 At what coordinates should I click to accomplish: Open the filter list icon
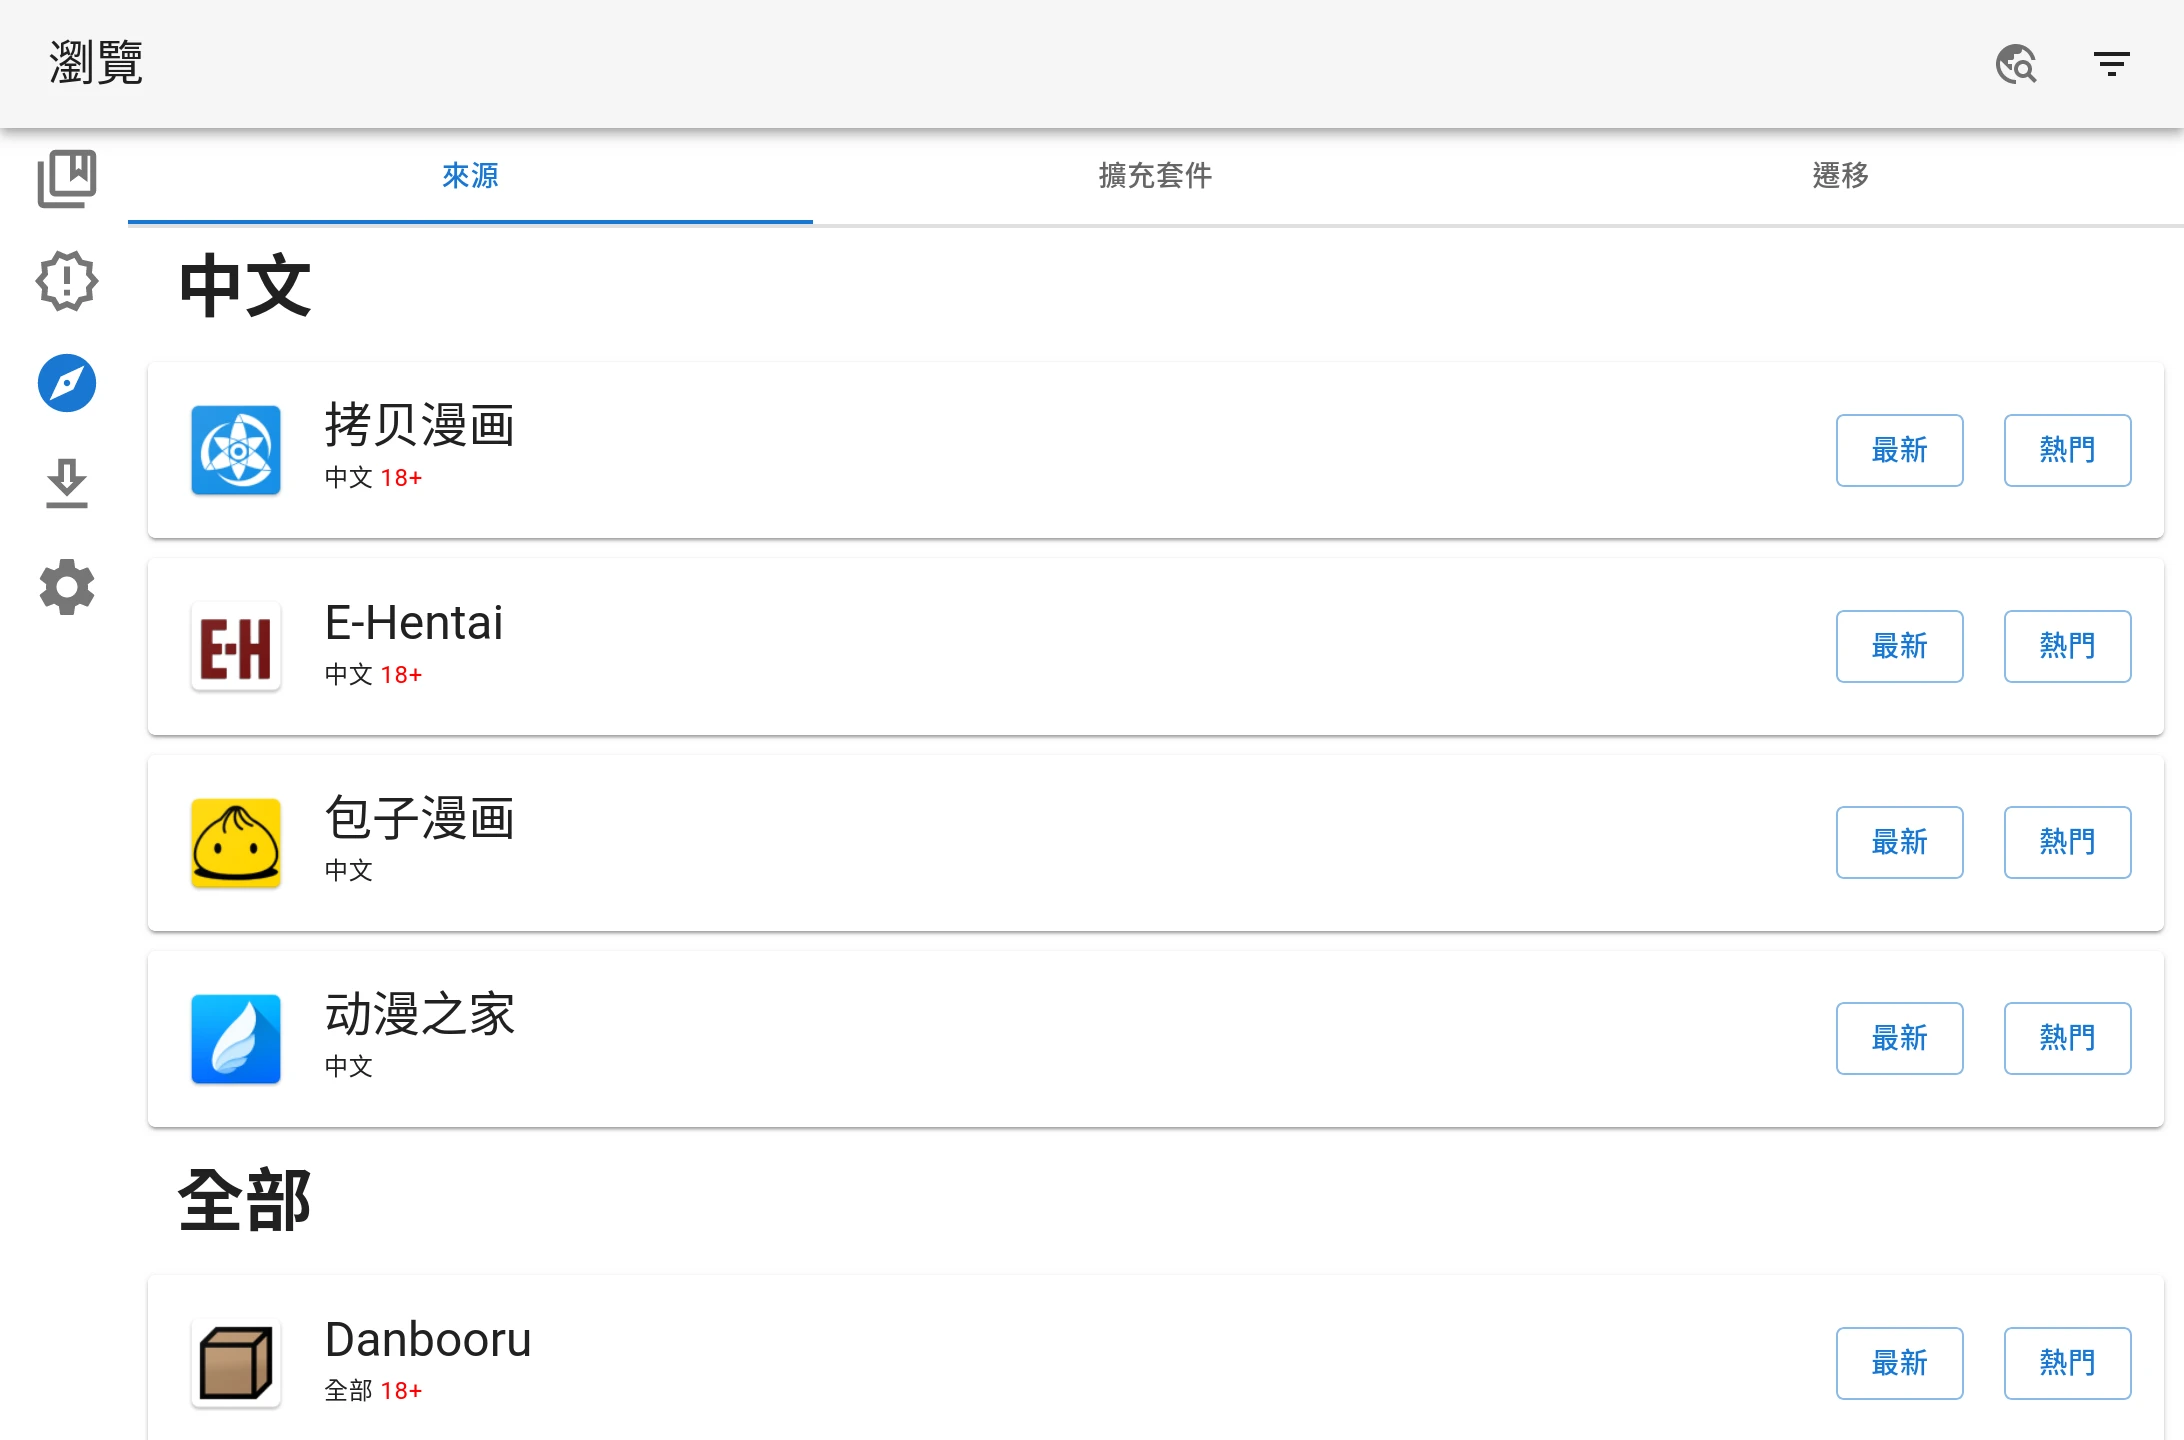[x=2111, y=65]
